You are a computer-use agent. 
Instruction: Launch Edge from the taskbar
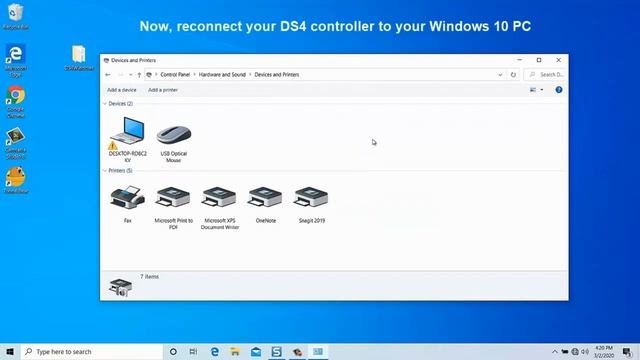point(215,351)
